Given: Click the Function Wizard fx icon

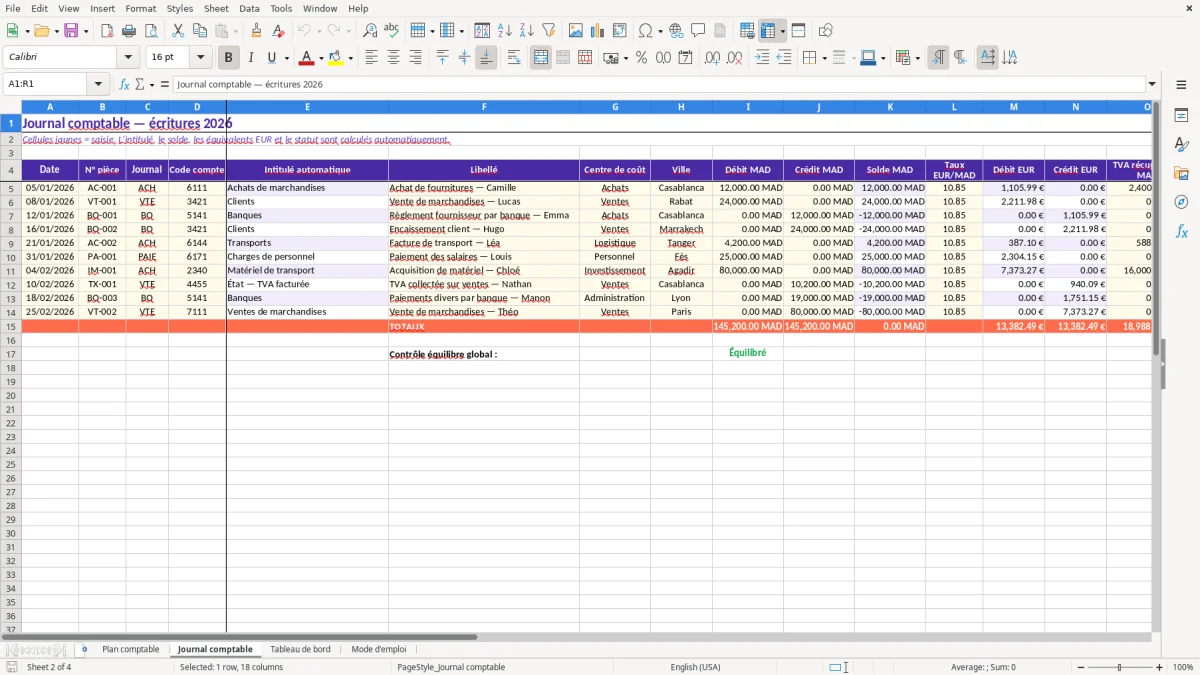Looking at the screenshot, I should click(124, 84).
